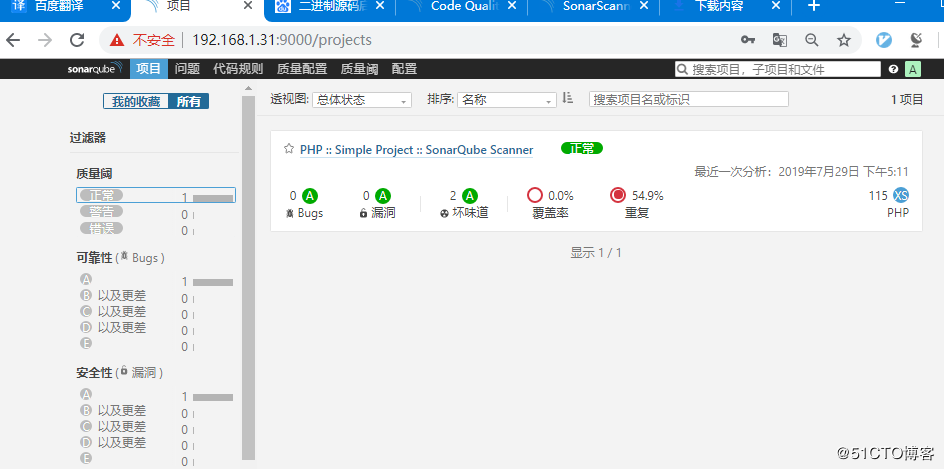
Task: Click the translate page icon
Action: (x=780, y=40)
